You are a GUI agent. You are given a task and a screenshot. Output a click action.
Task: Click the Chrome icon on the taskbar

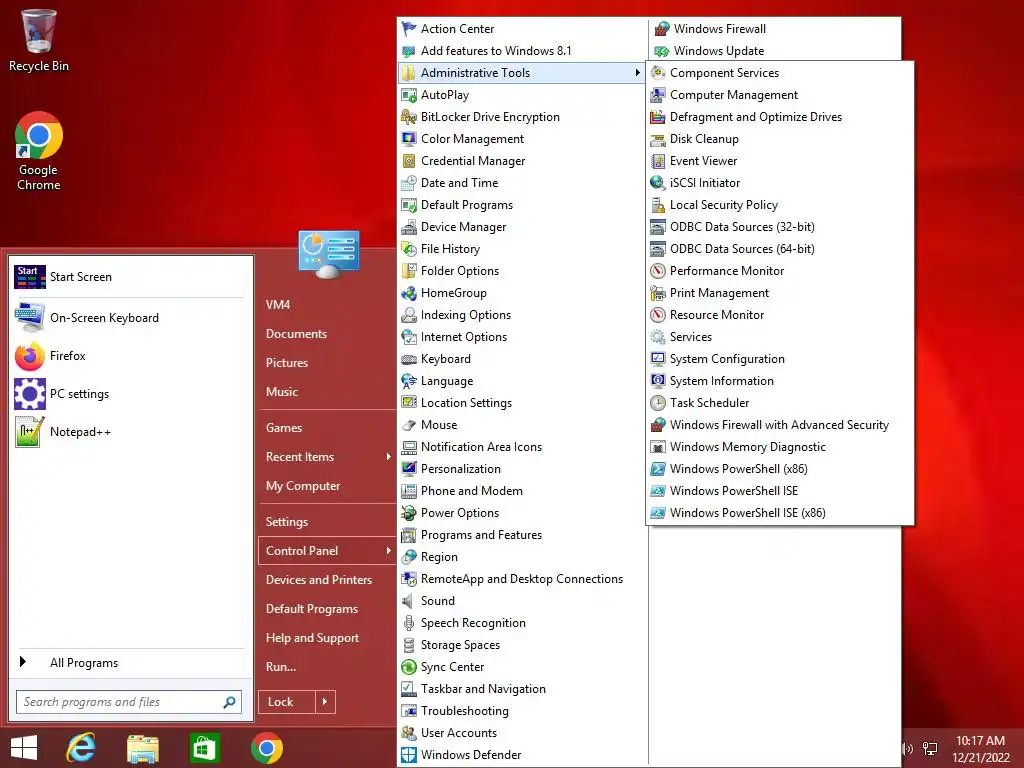(x=266, y=748)
